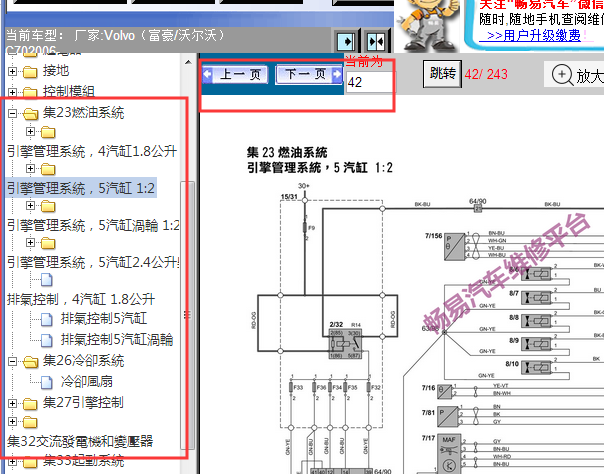Select 引擎管理系統，5汽缸渦輪 1:2 tree item
Viewport: 604px width, 474px height.
click(x=93, y=226)
